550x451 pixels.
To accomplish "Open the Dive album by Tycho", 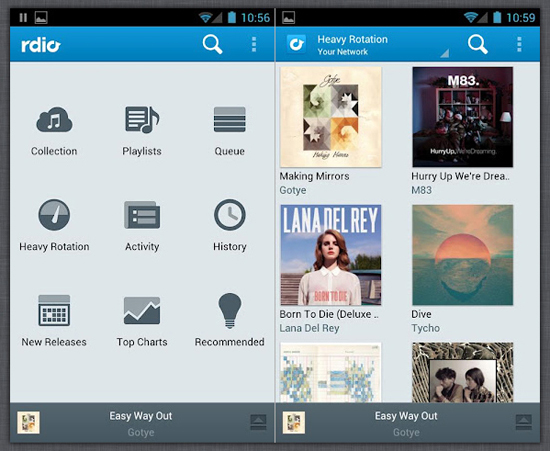I will [463, 255].
